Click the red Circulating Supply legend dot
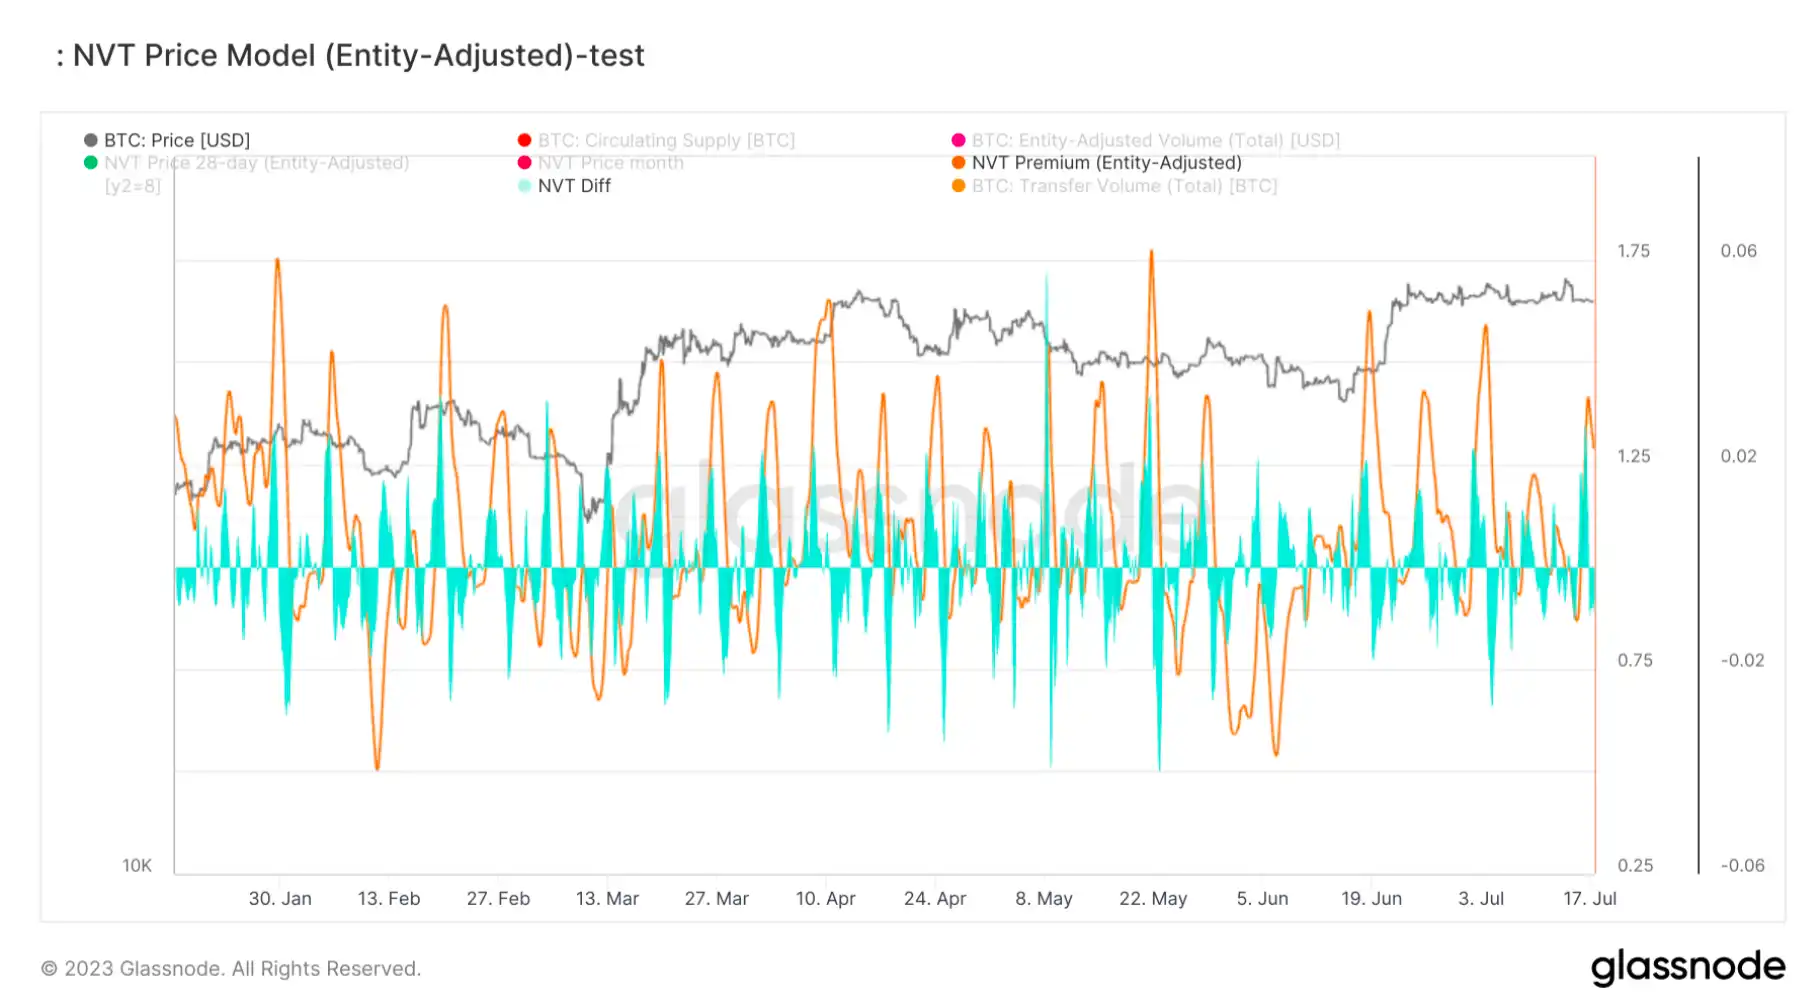Viewport: 1810px width, 1004px height. tap(524, 140)
